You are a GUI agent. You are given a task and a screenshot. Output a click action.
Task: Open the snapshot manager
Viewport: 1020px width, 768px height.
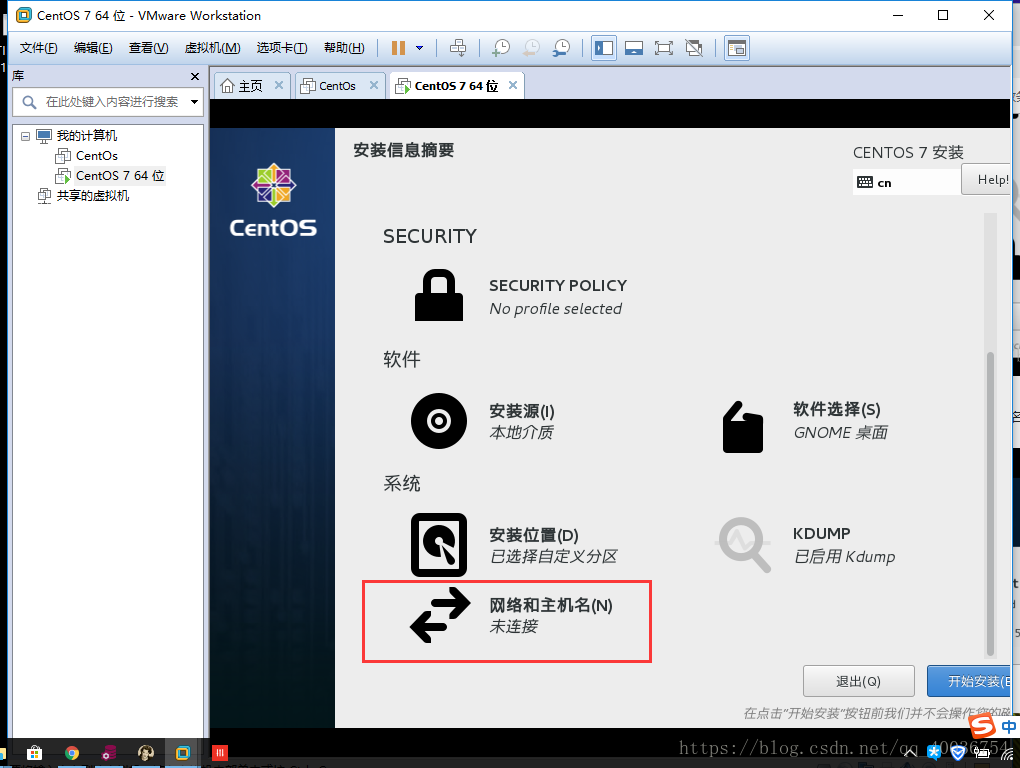pos(561,48)
